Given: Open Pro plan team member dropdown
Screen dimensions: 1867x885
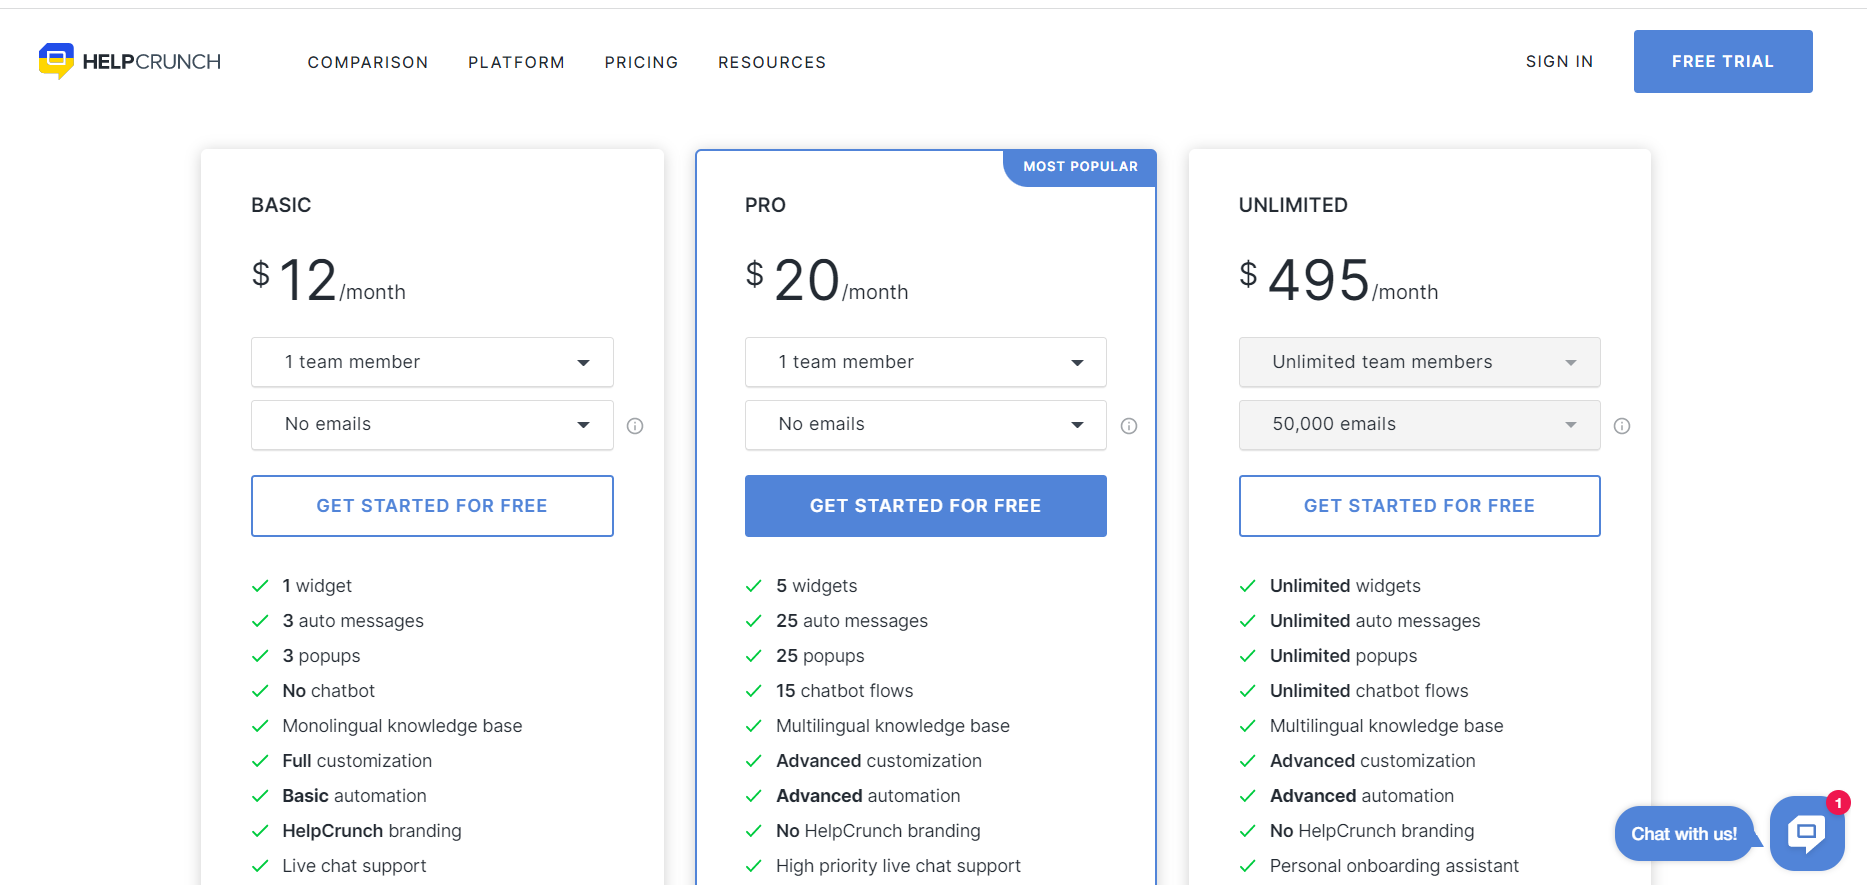Looking at the screenshot, I should point(926,362).
